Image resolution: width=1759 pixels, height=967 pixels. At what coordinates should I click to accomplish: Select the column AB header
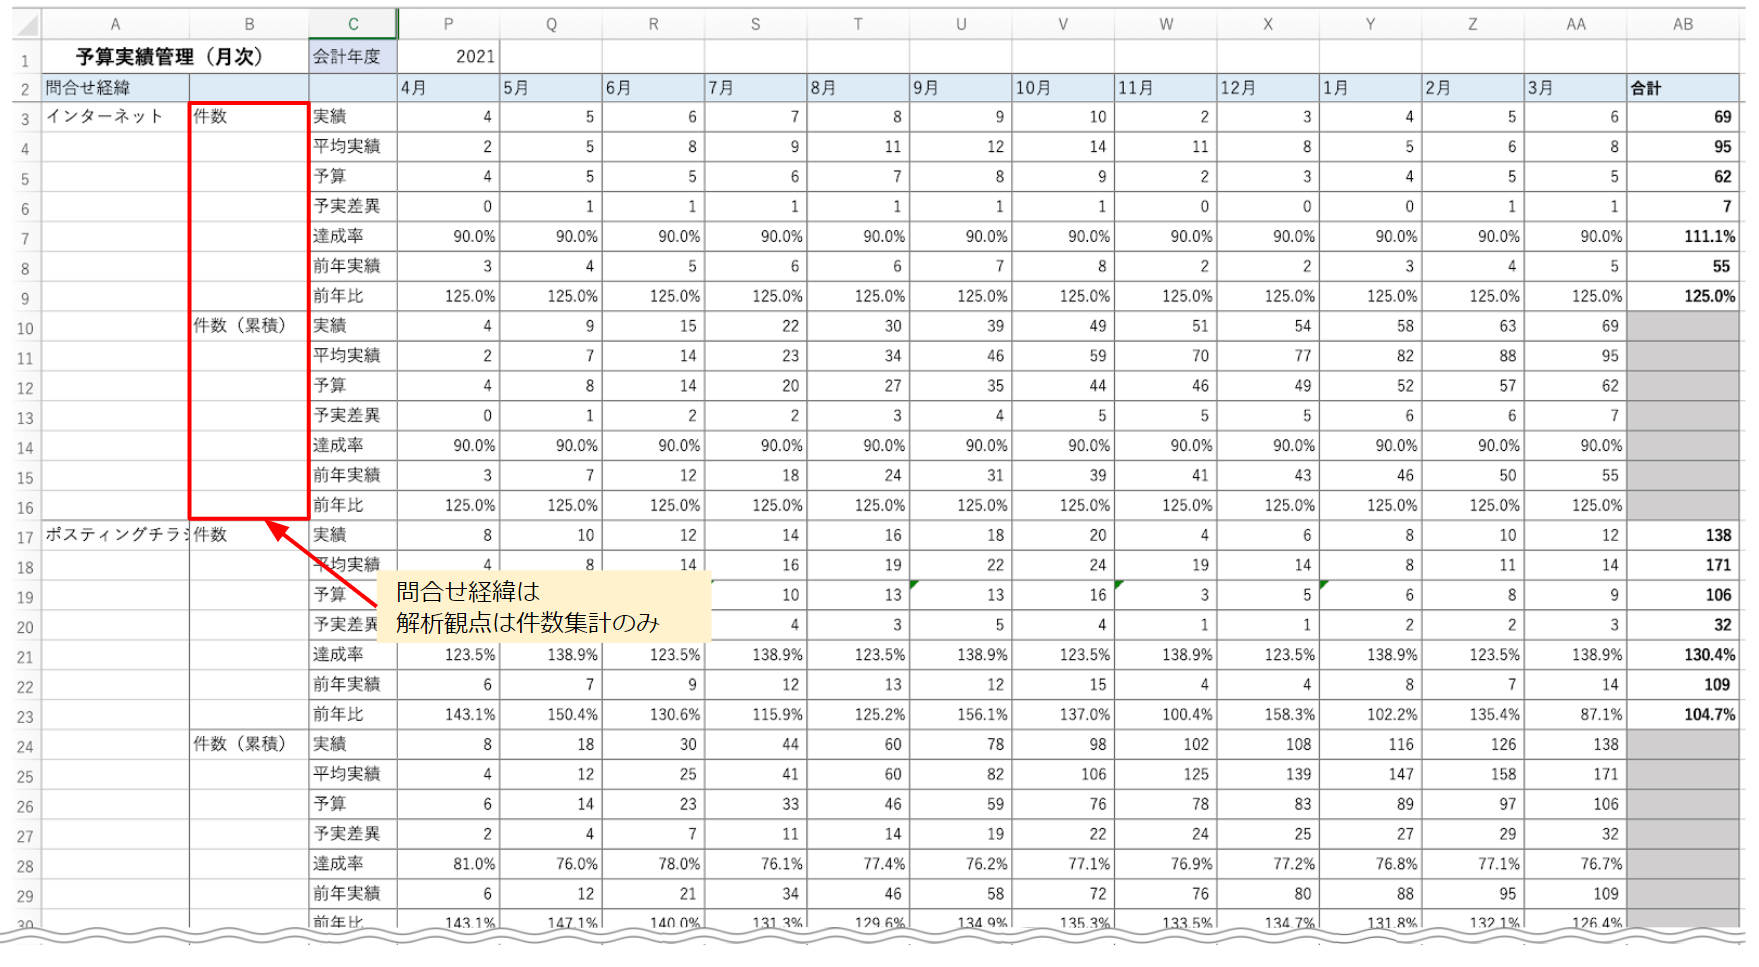tap(1682, 24)
